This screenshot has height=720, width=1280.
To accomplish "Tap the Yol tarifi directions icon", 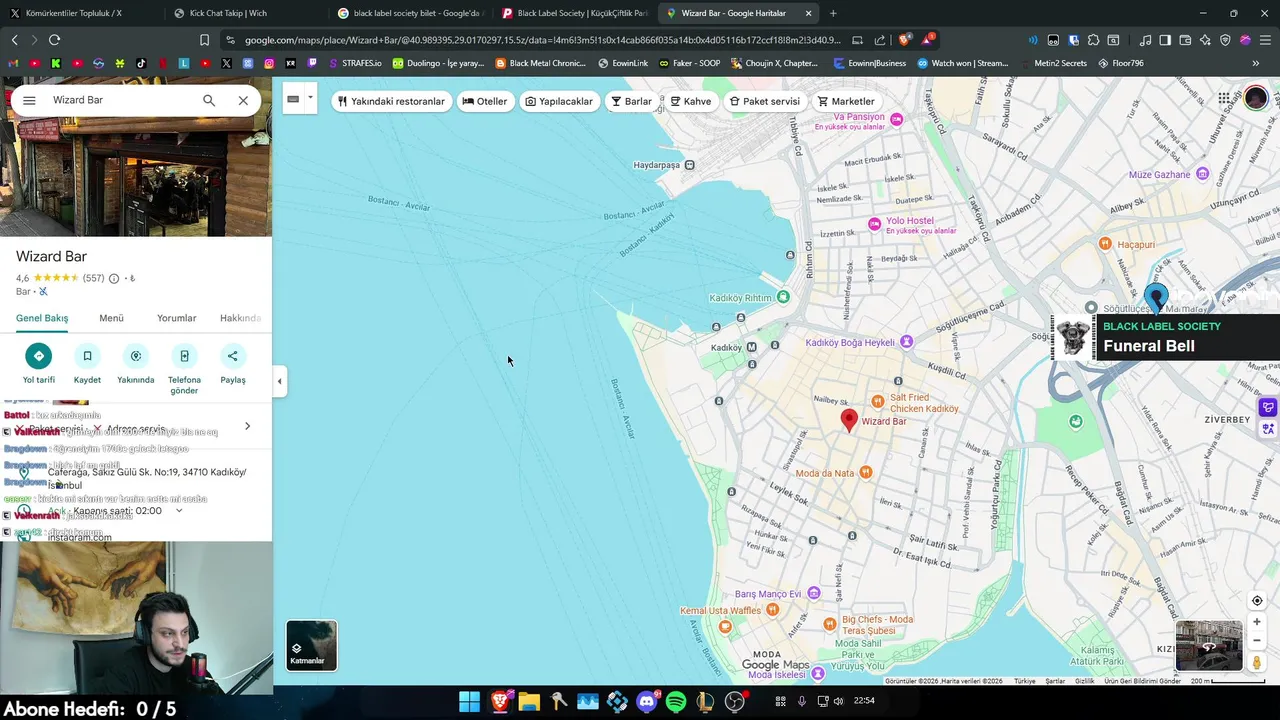I will 39,356.
